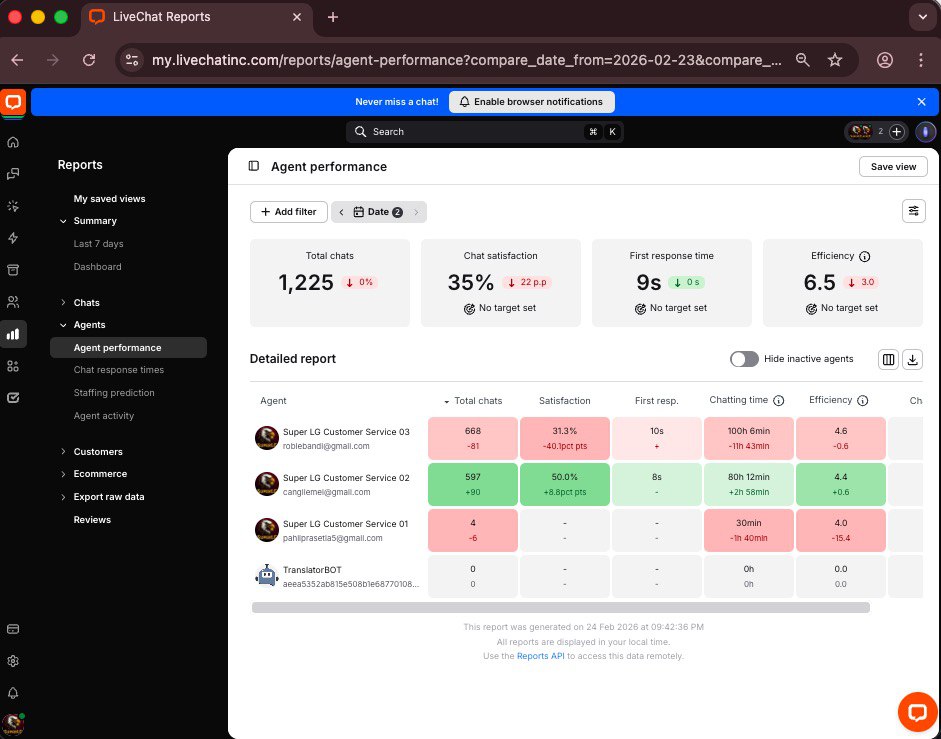Click the plus button beside the team avatars

(x=897, y=132)
